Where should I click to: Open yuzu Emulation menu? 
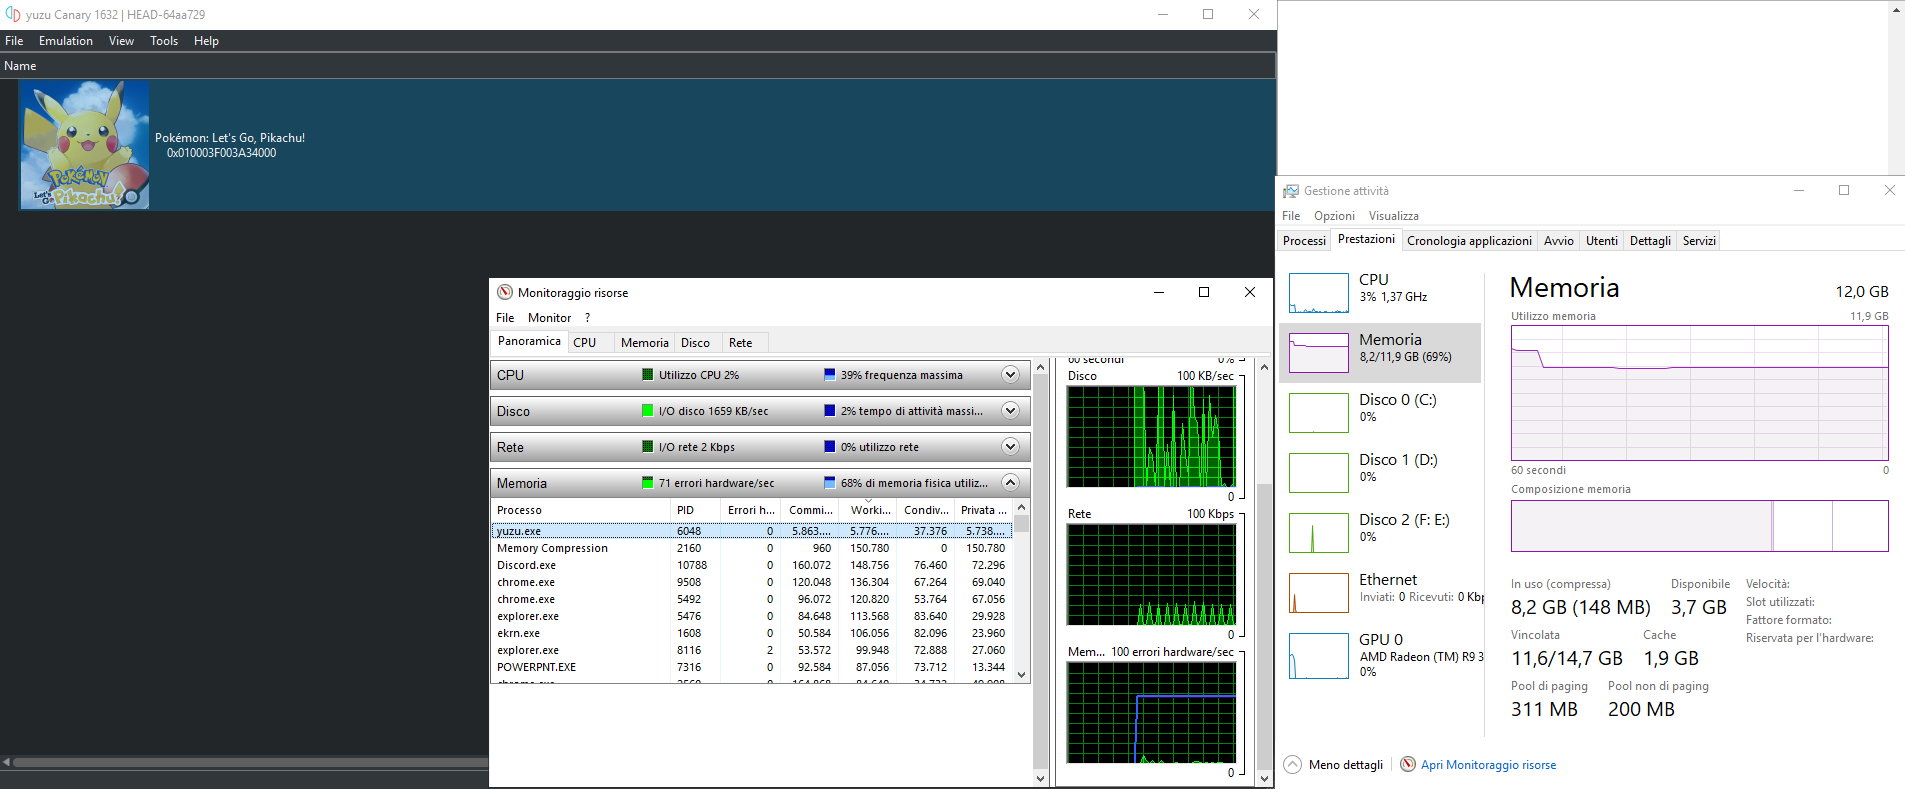(x=66, y=41)
